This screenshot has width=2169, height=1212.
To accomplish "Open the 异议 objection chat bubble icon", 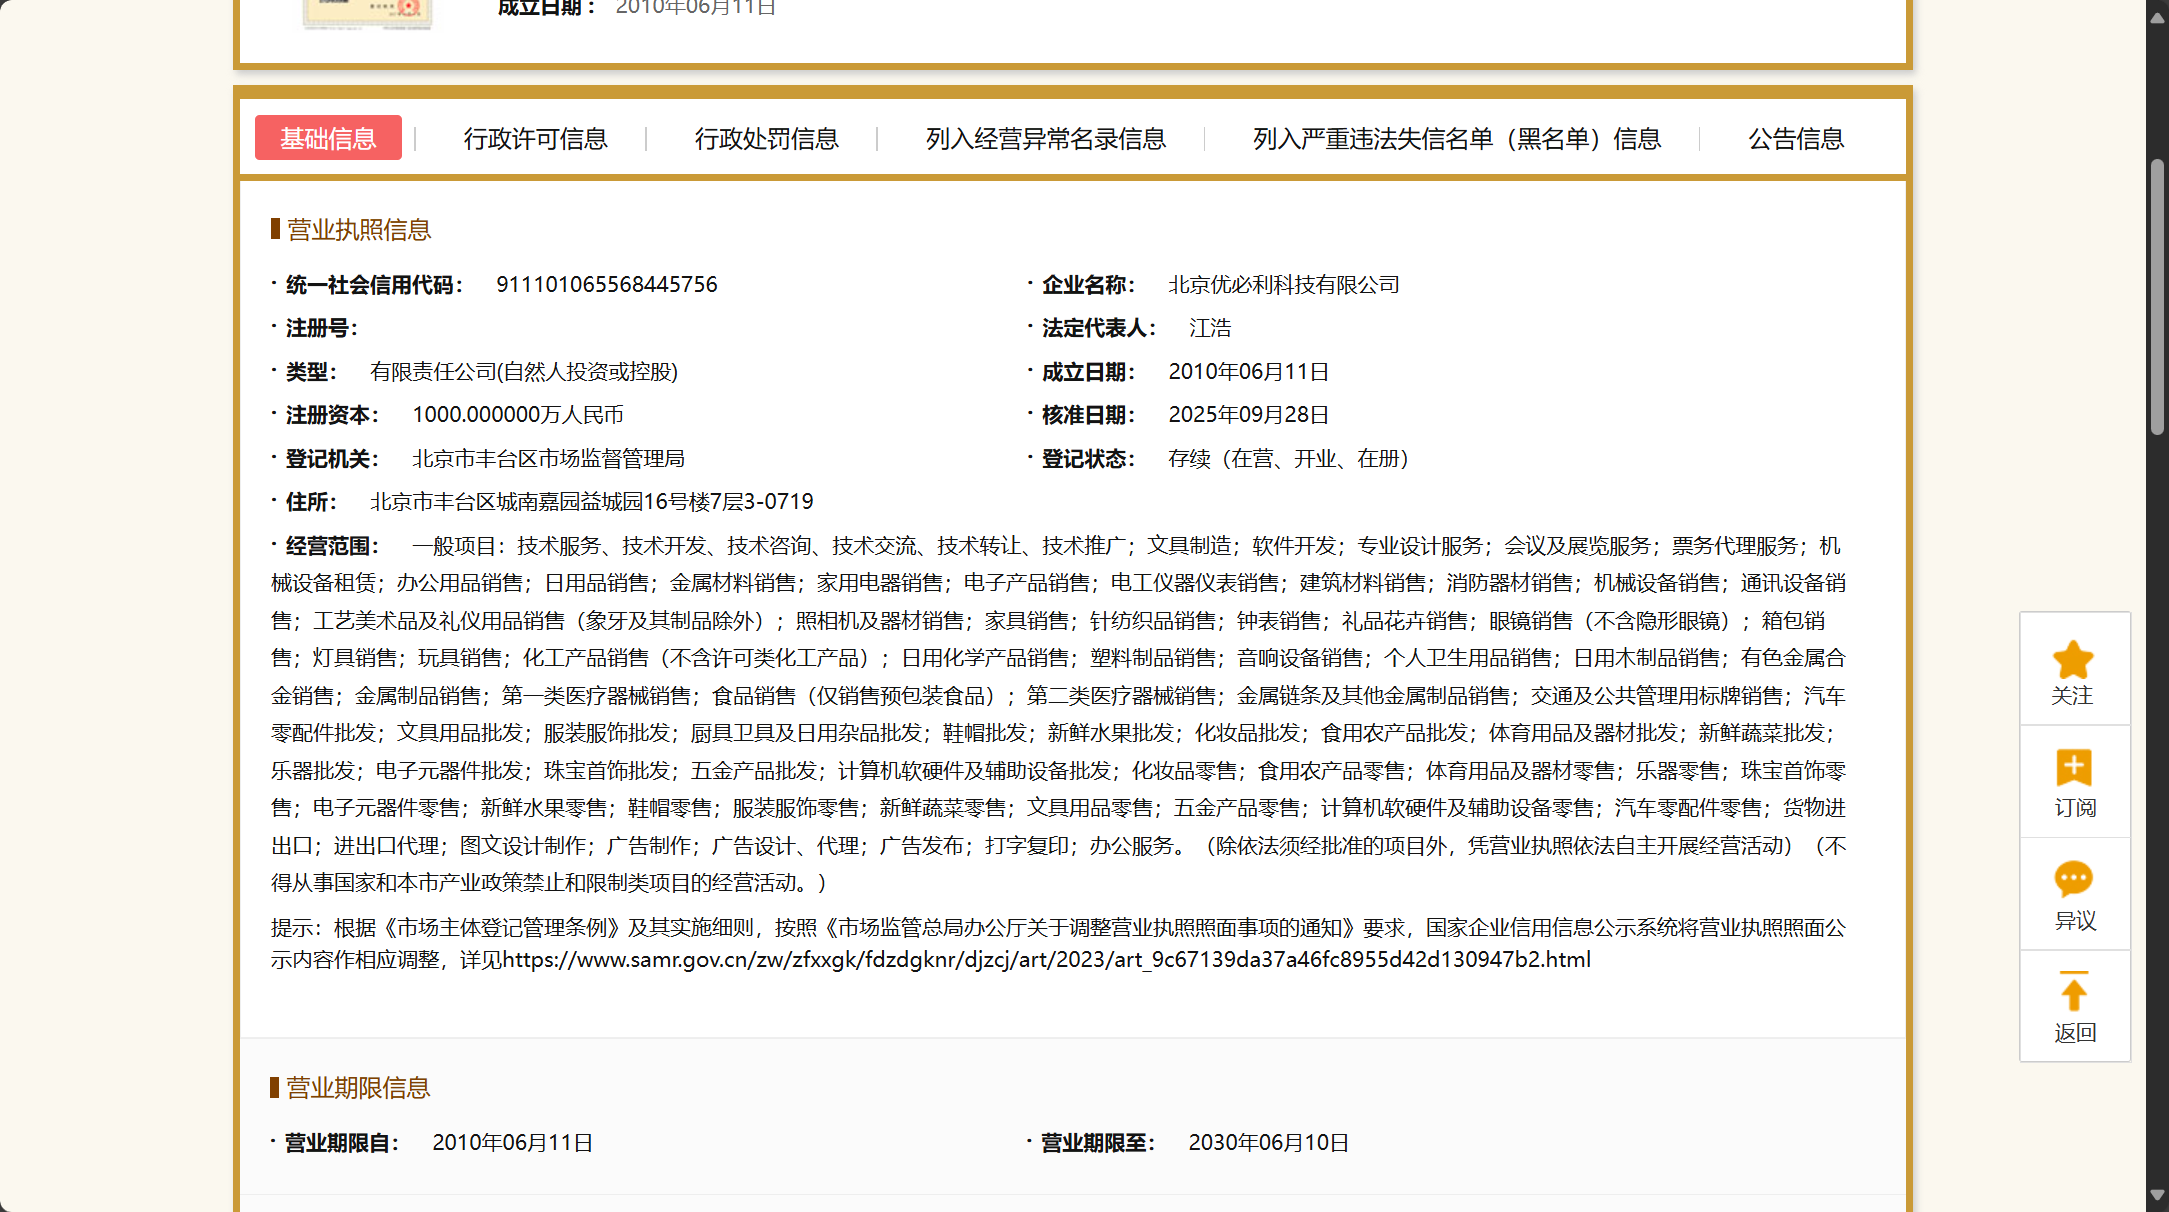I will coord(2073,879).
